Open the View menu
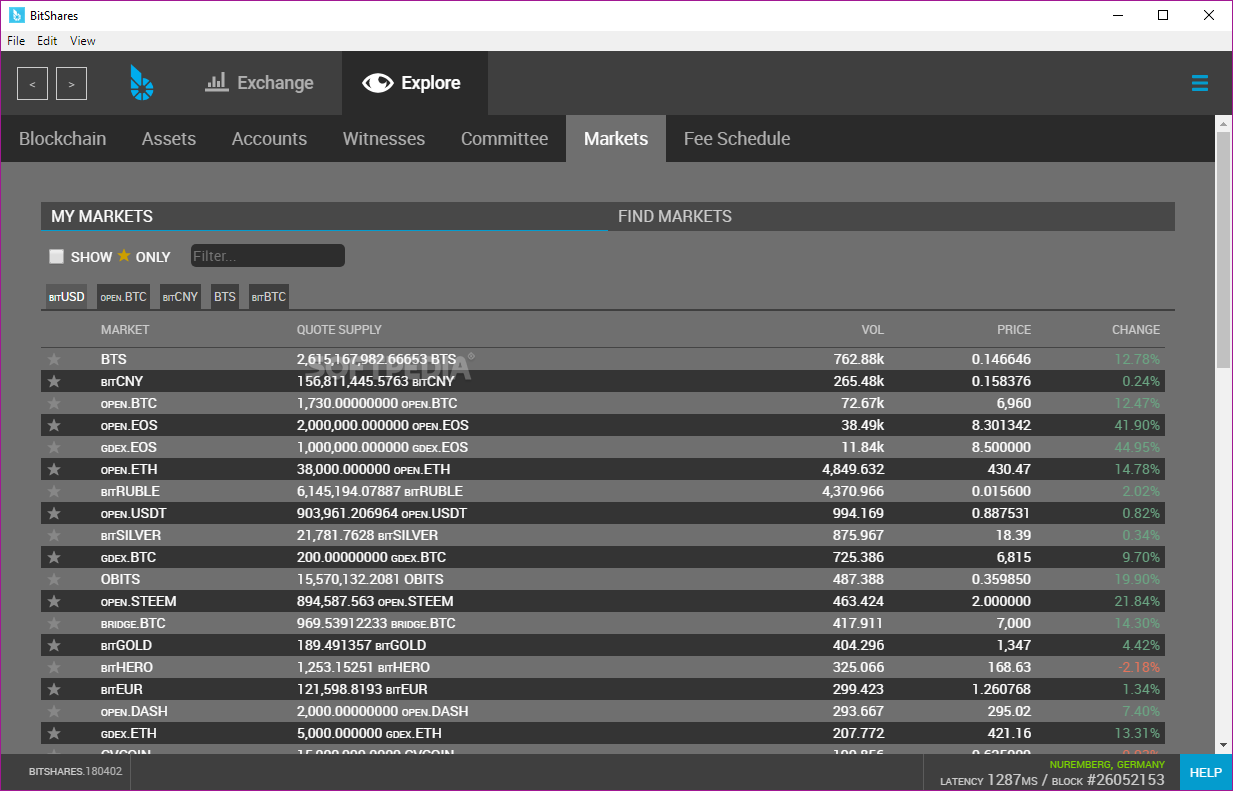 [83, 41]
